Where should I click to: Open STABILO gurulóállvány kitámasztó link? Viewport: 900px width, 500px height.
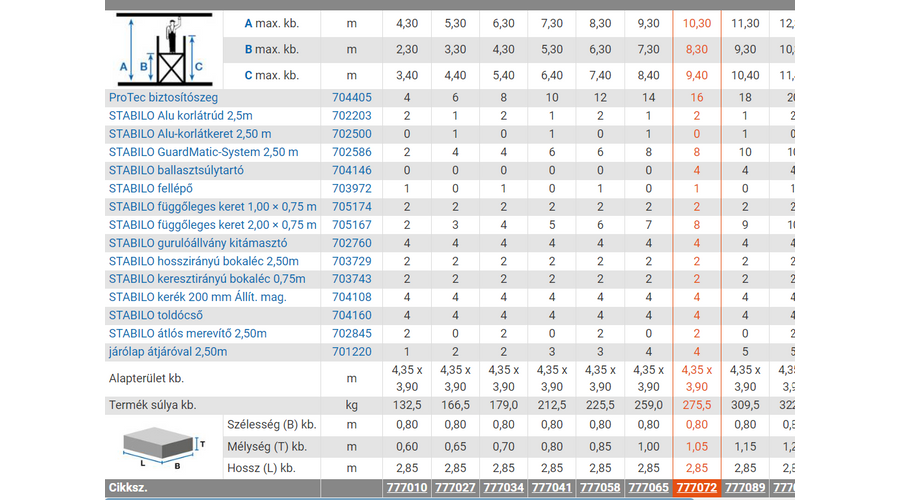[x=198, y=243]
